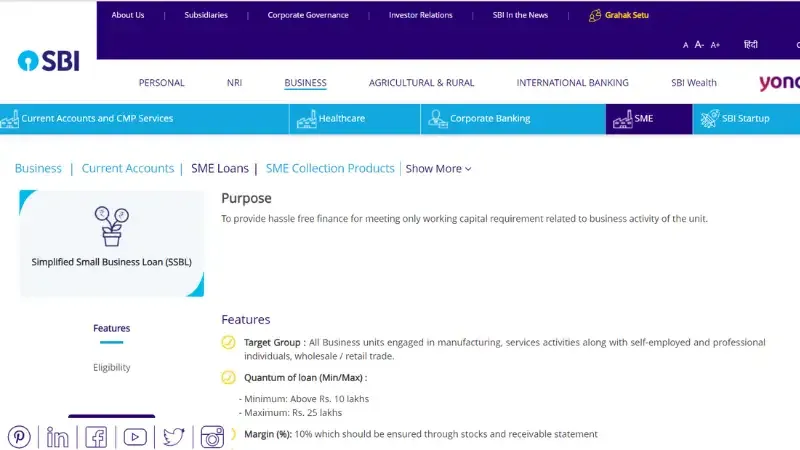Open the About Us link
800x450 pixels.
click(x=128, y=15)
